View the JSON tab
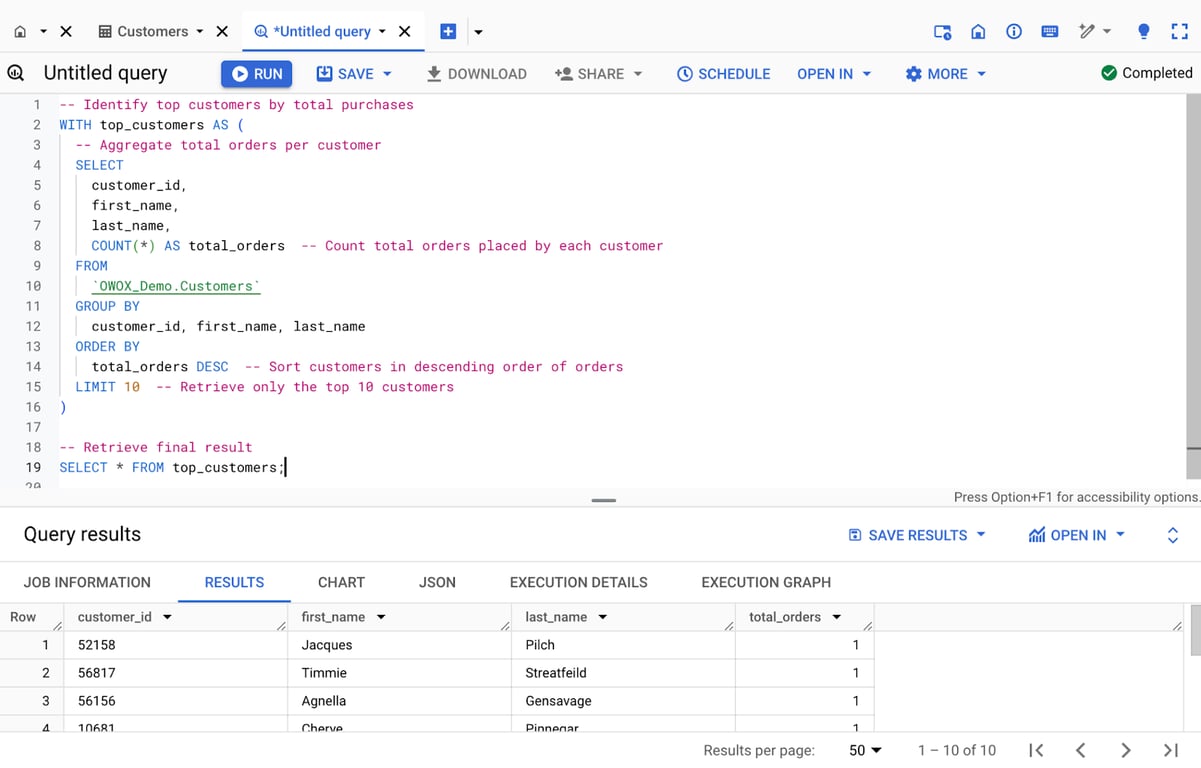The width and height of the screenshot is (1201, 768). click(x=437, y=582)
